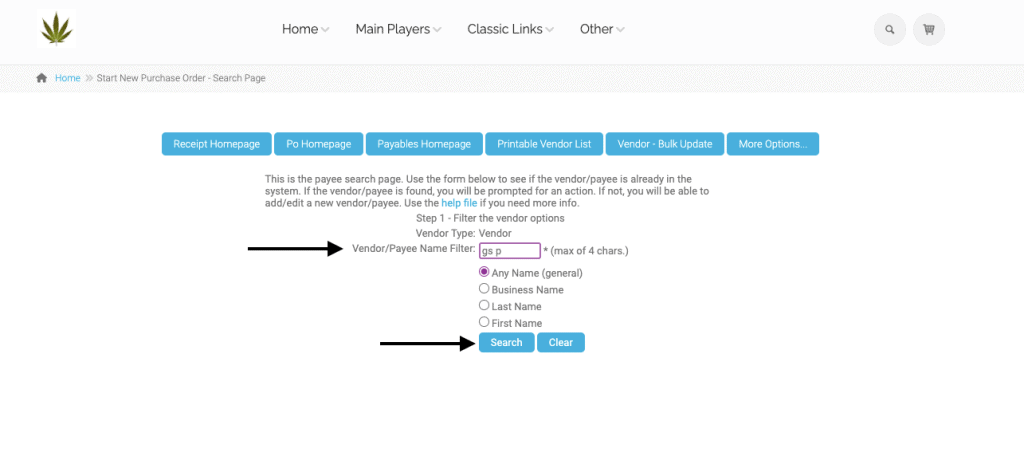
Task: Focus the Vendor/Payee Name Filter field
Action: (x=509, y=251)
